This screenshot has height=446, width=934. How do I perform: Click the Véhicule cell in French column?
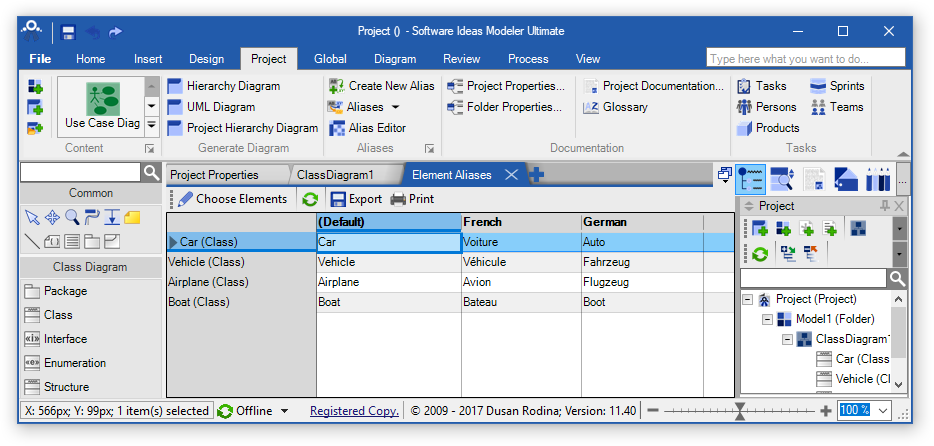click(521, 262)
